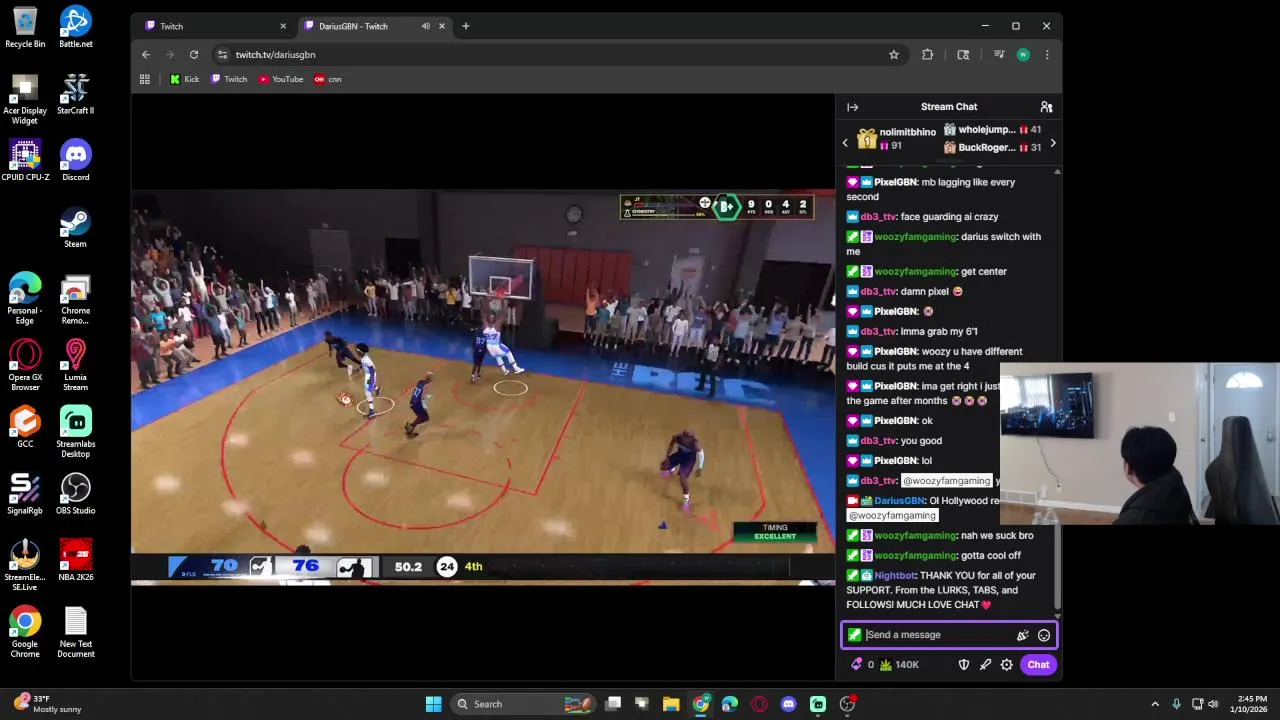Open Chrome Extensions puzzle icon
The height and width of the screenshot is (720, 1280).
coord(927,55)
